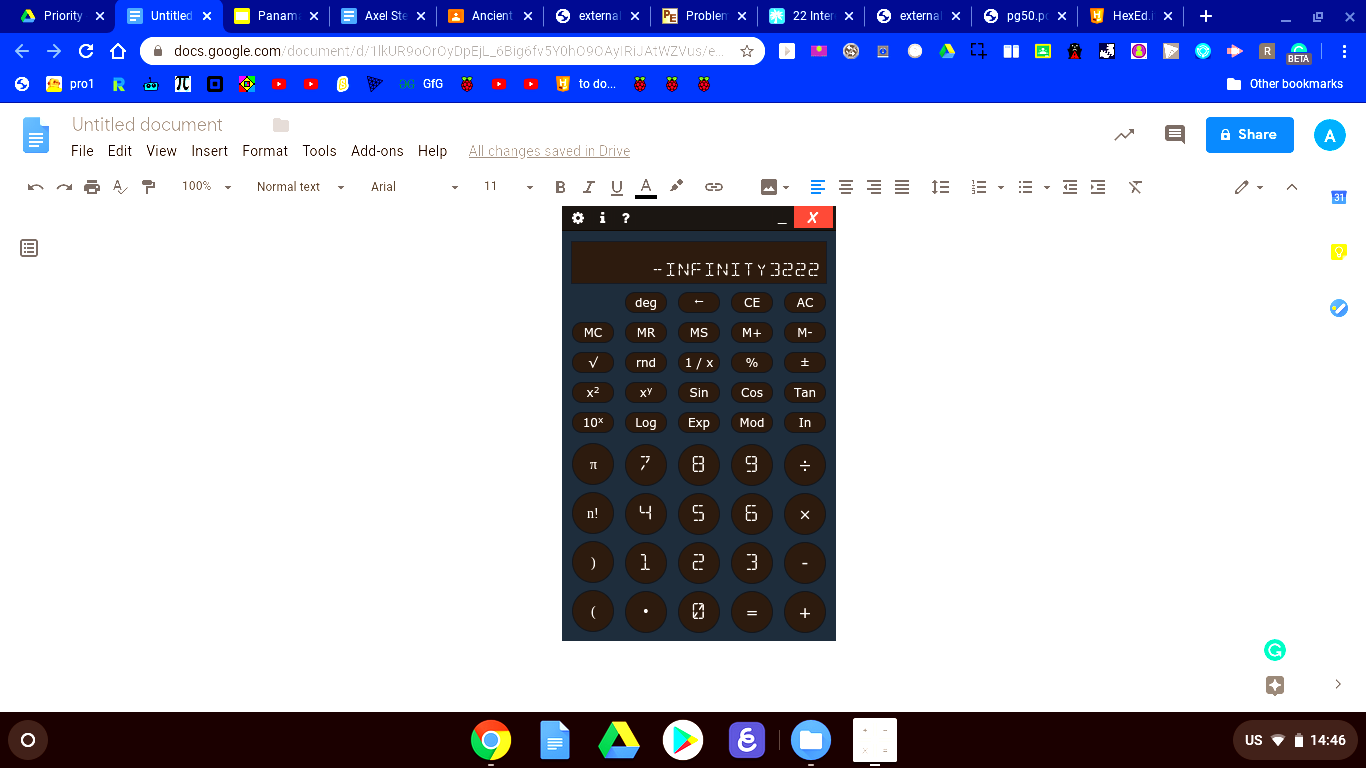
Task: Click the undo arrow in Docs toolbar
Action: [36, 187]
